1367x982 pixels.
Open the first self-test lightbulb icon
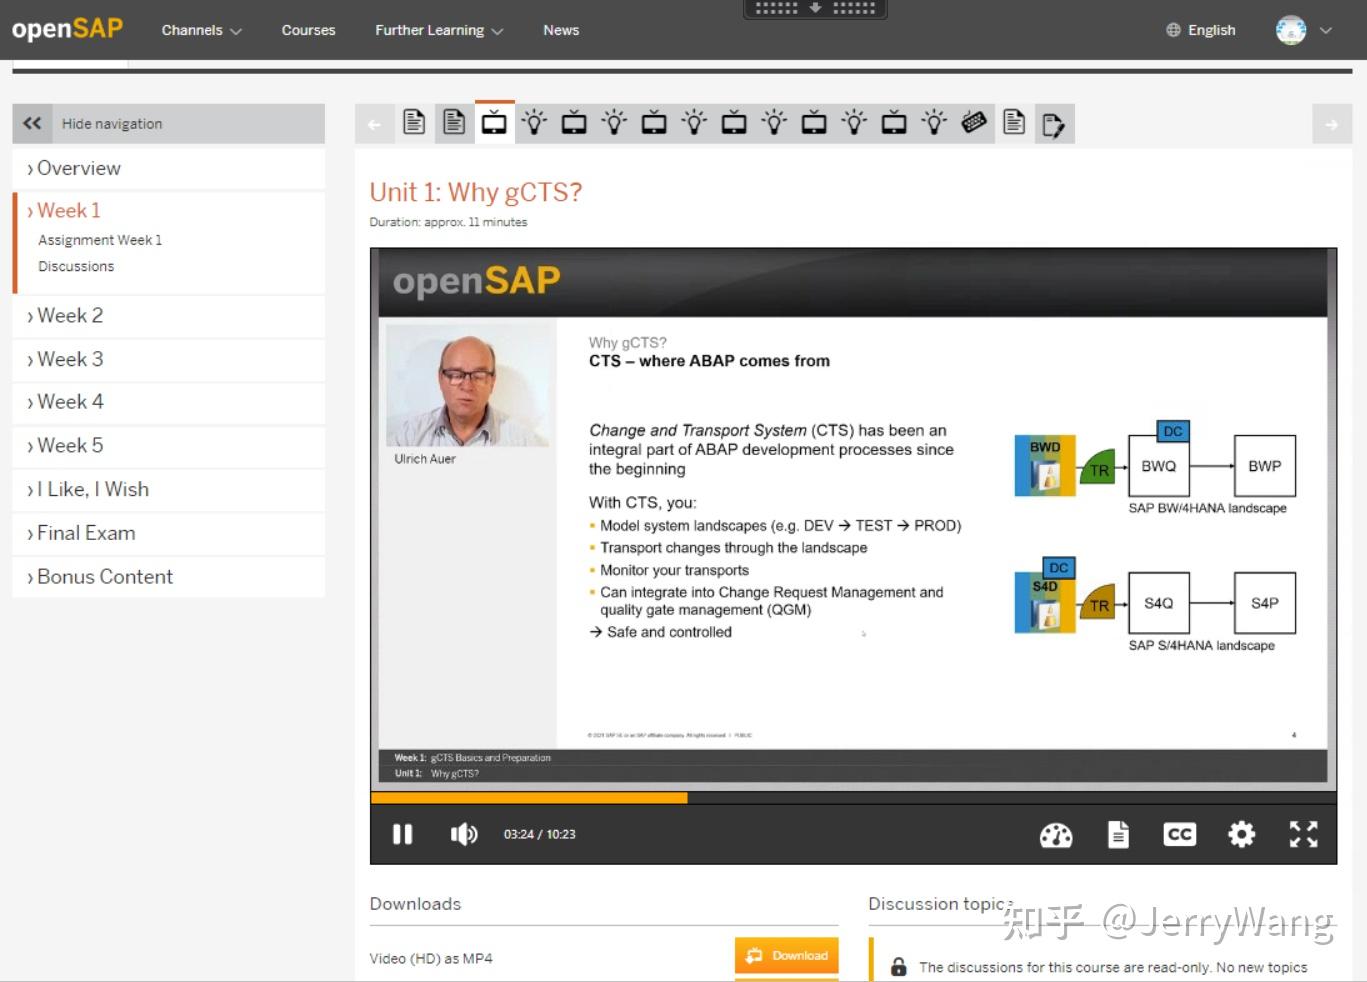534,122
